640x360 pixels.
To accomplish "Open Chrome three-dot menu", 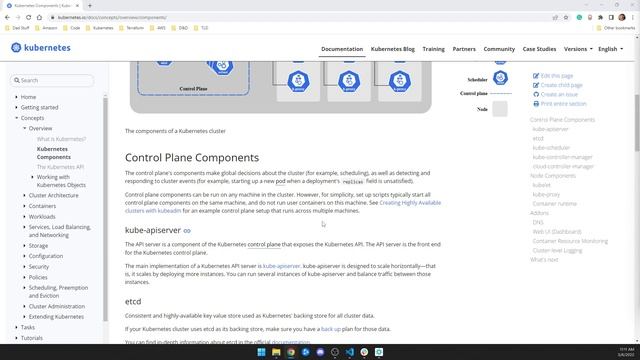I will point(633,18).
